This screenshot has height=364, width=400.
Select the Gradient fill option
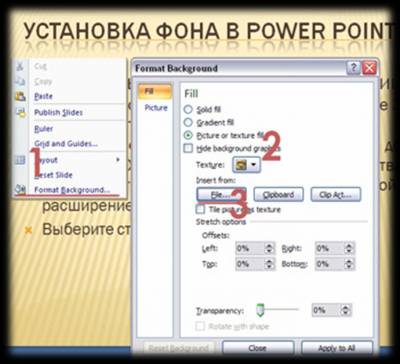[x=189, y=122]
